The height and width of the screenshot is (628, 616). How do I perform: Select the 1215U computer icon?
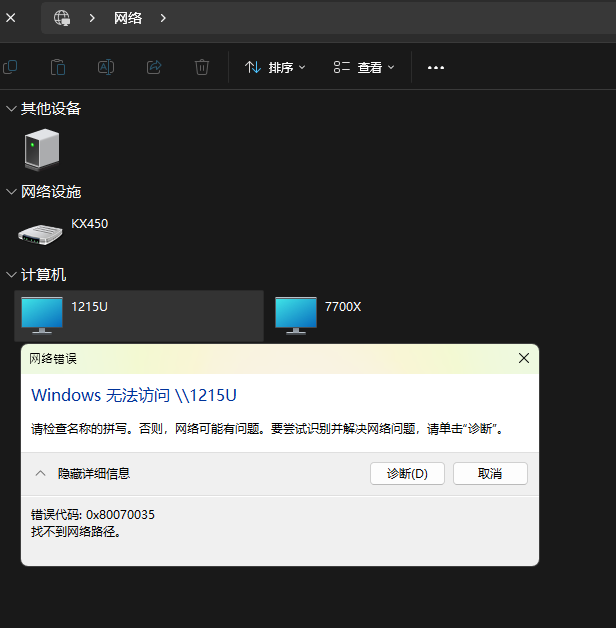(42, 316)
